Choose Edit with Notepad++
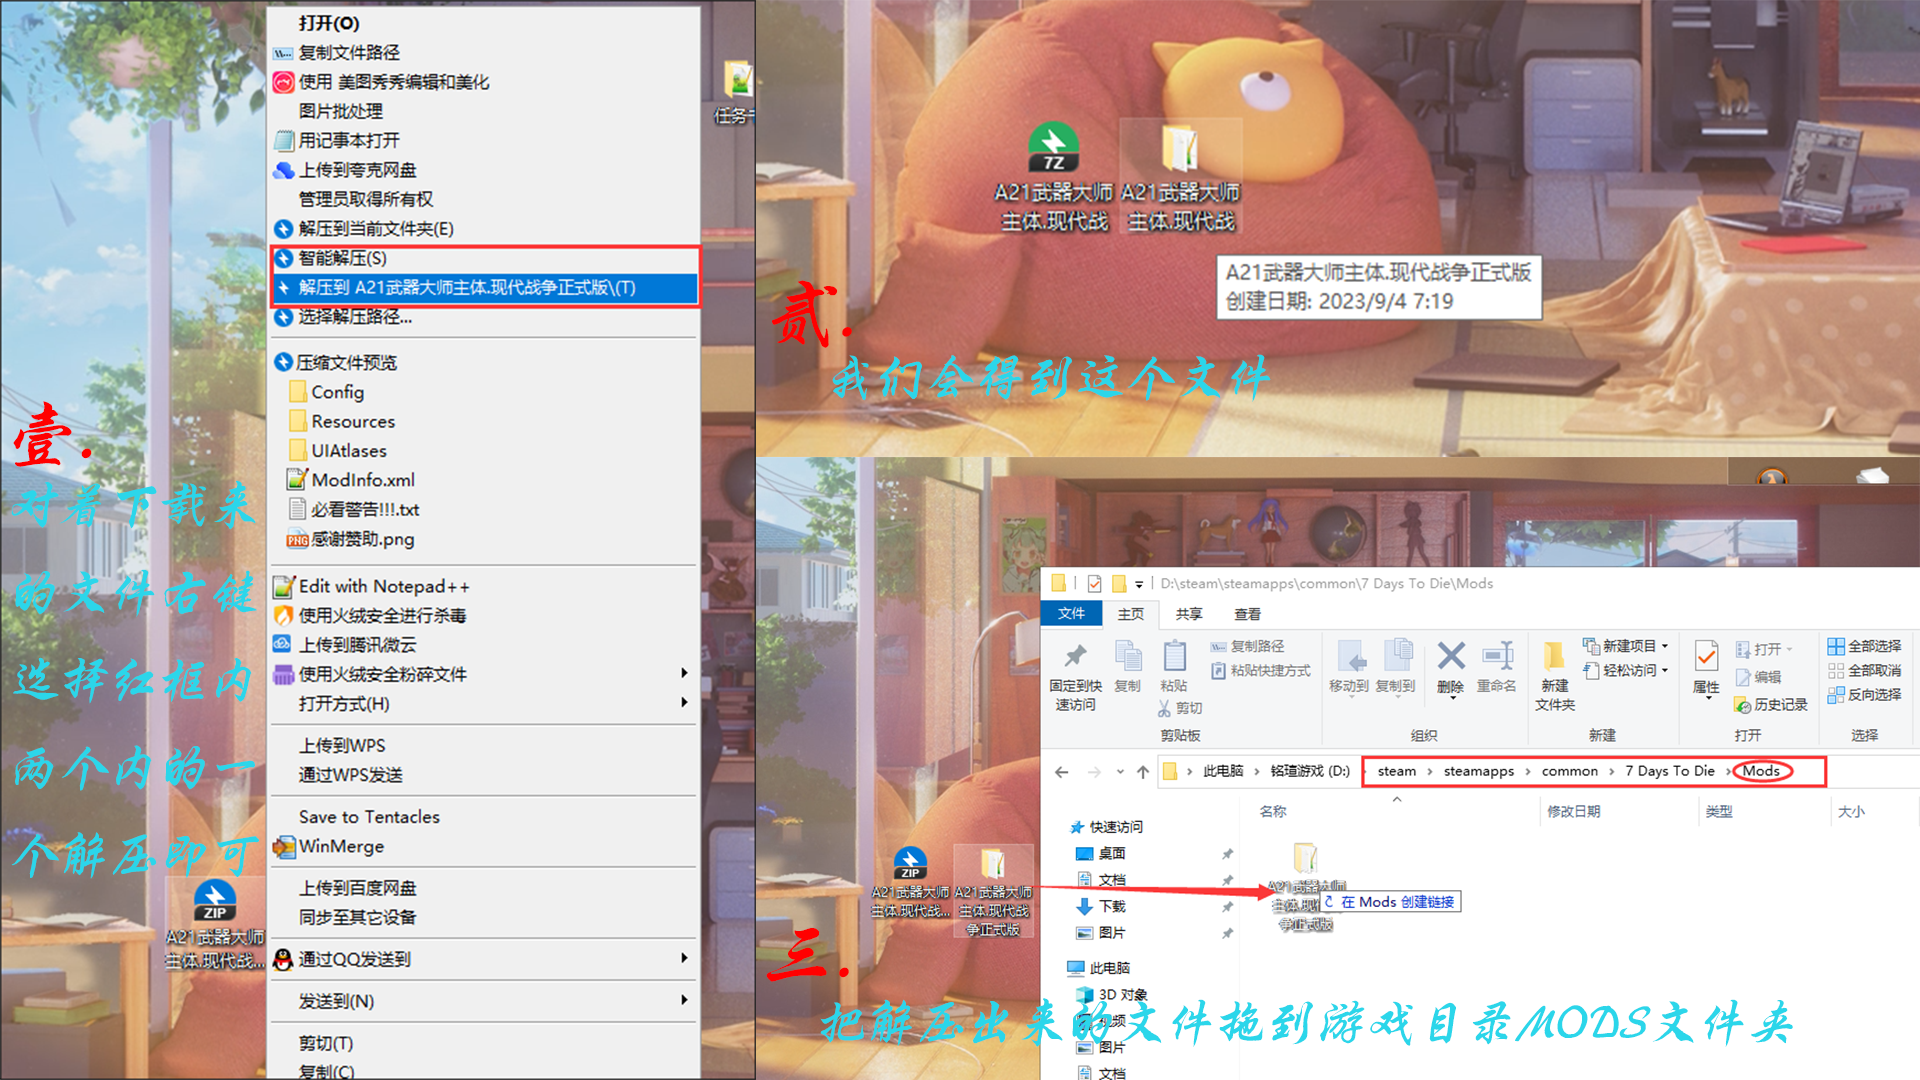The height and width of the screenshot is (1080, 1920). [484, 586]
